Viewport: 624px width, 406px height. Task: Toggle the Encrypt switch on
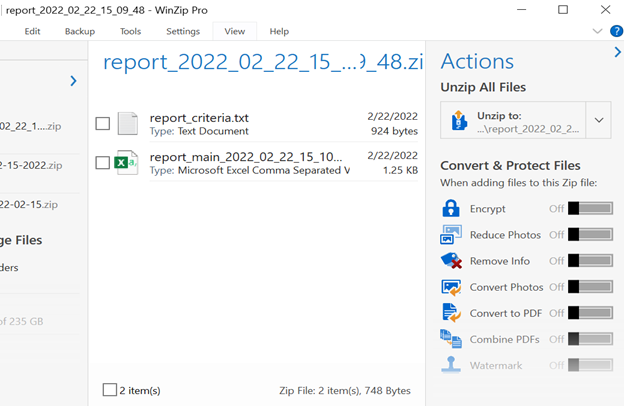pyautogui.click(x=590, y=209)
